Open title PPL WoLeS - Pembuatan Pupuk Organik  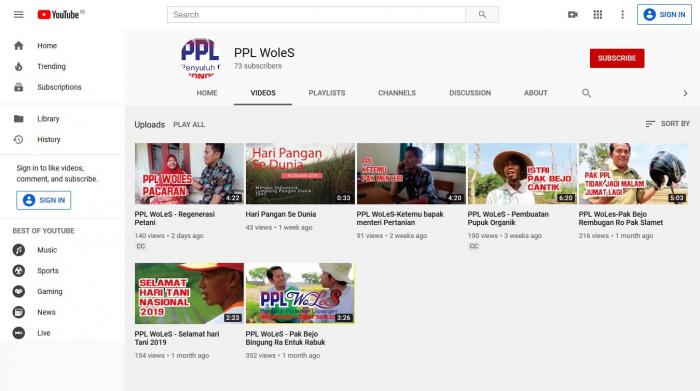(x=508, y=218)
